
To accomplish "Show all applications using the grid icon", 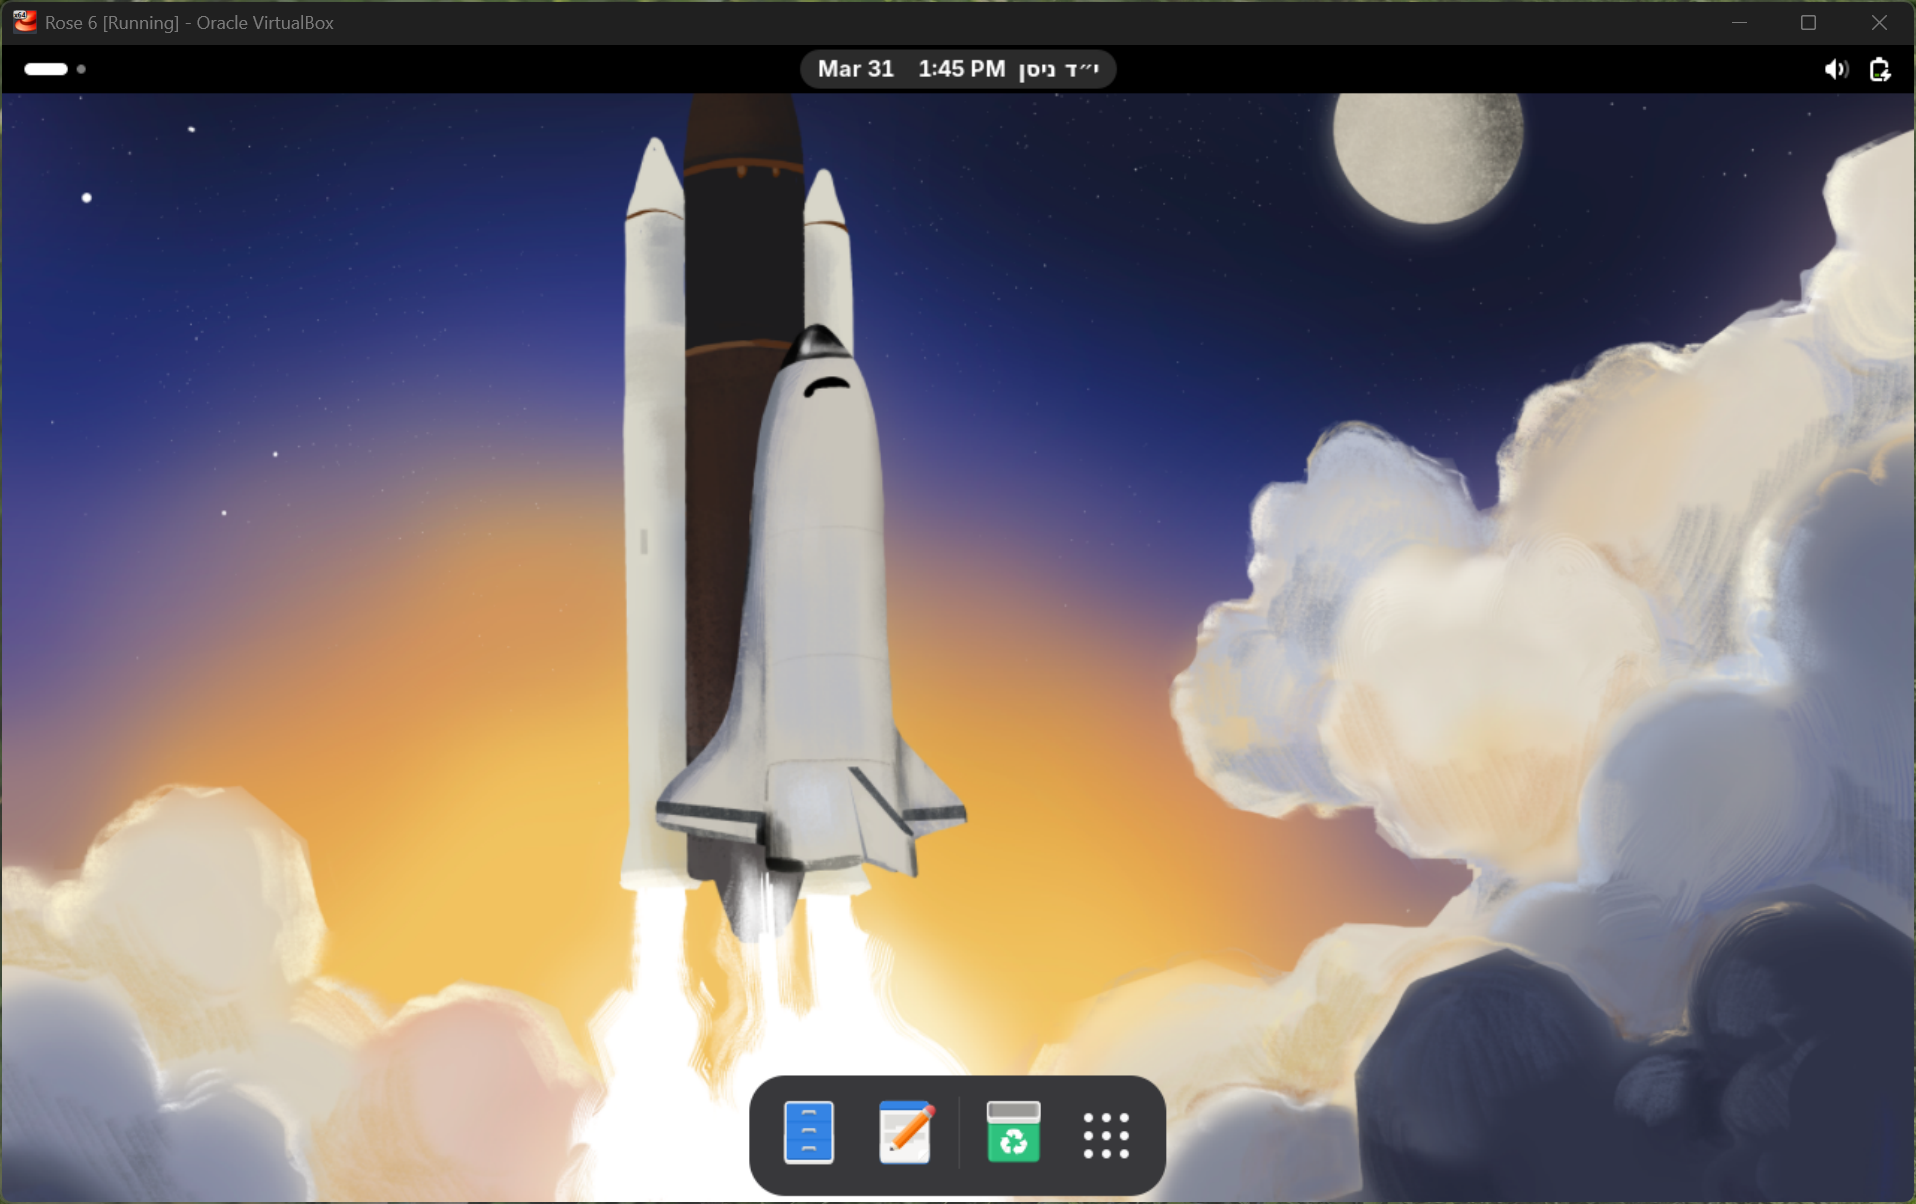I will pos(1106,1135).
